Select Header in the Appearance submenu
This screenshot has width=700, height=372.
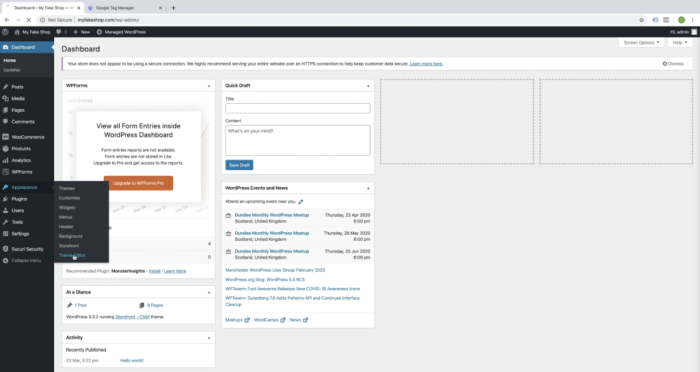(x=66, y=226)
